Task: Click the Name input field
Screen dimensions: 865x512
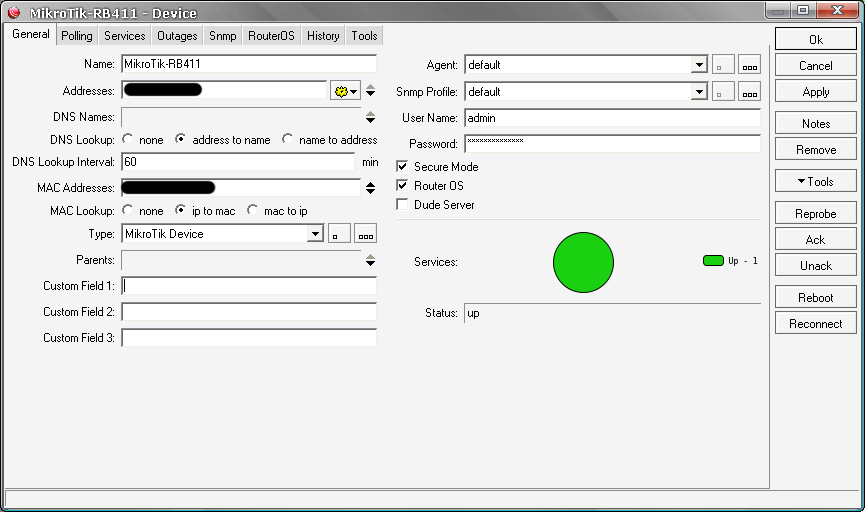Action: coord(249,64)
